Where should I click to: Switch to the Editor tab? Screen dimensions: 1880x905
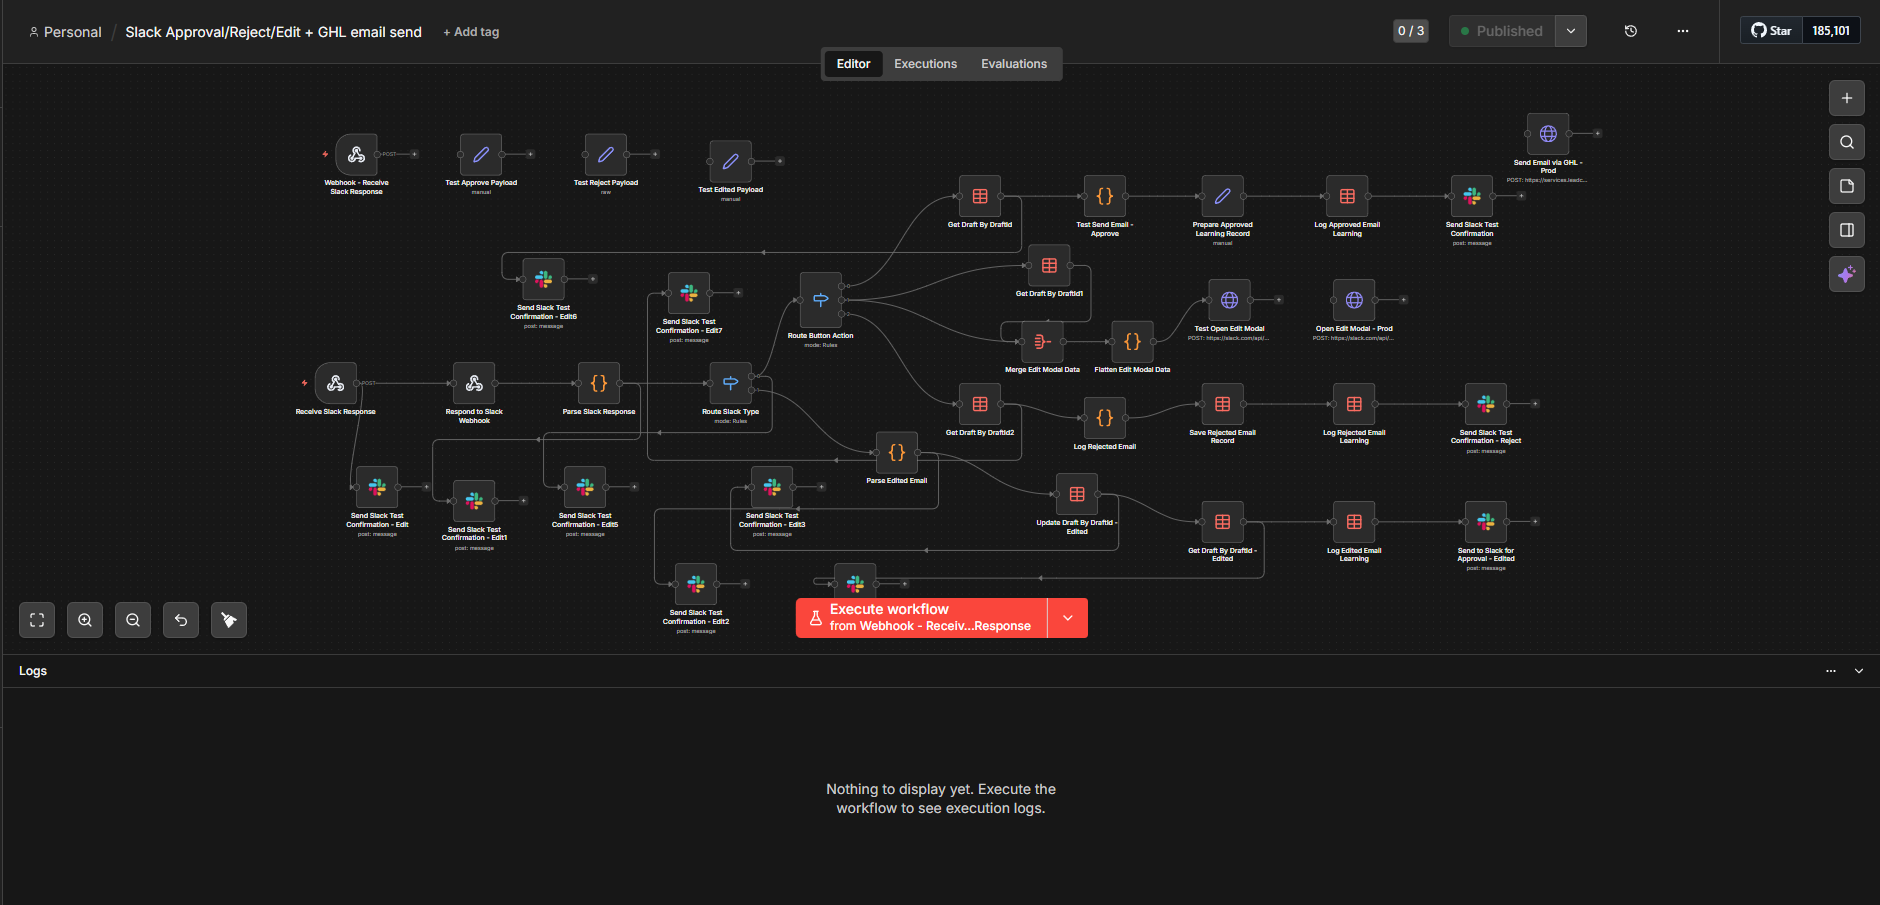coord(853,64)
